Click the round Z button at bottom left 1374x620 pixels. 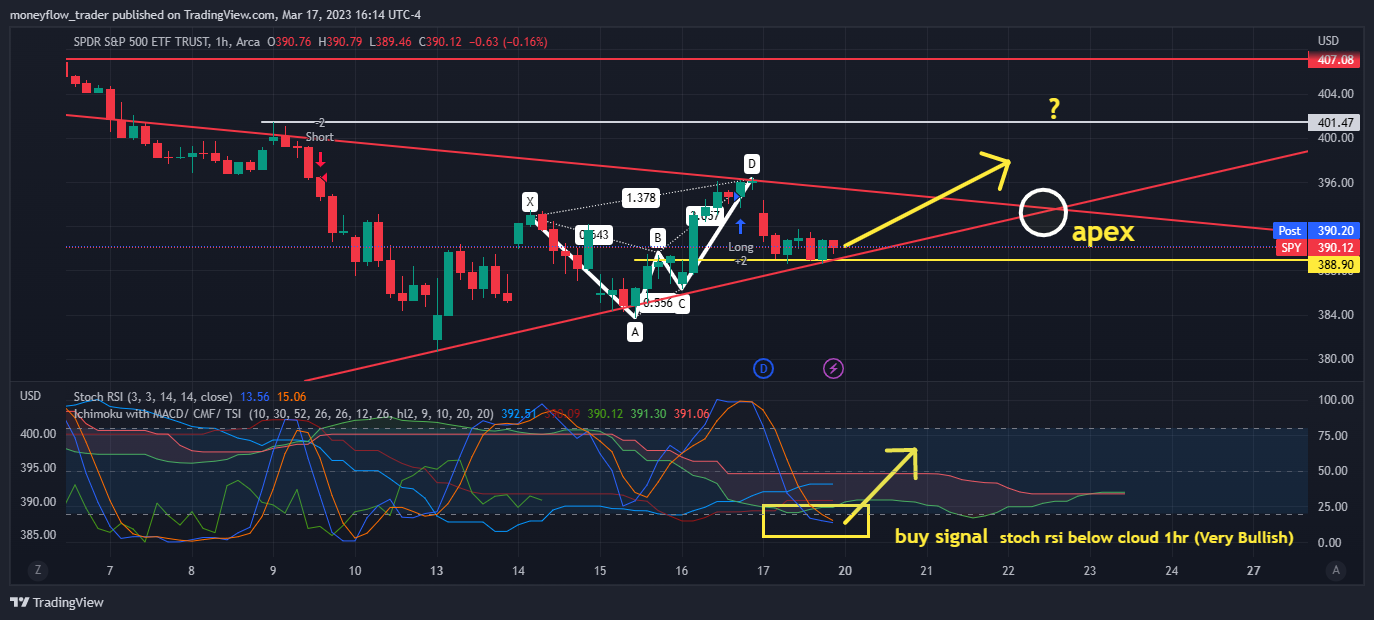[x=38, y=570]
